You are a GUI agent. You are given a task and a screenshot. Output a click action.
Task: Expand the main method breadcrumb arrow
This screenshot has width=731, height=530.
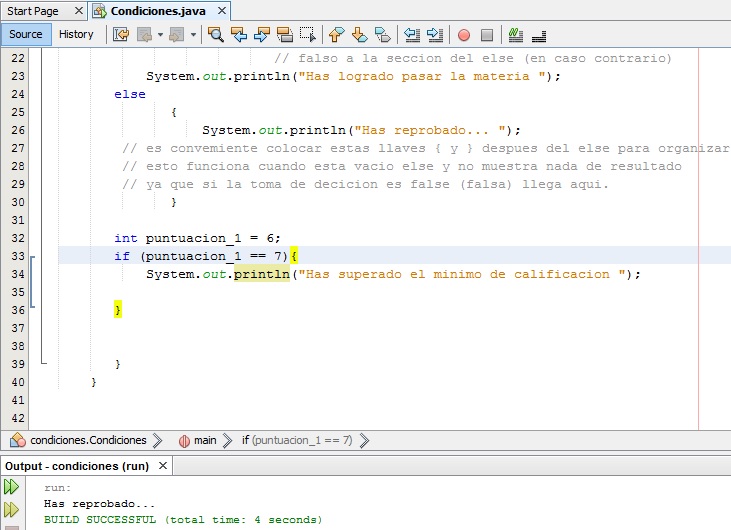point(226,440)
